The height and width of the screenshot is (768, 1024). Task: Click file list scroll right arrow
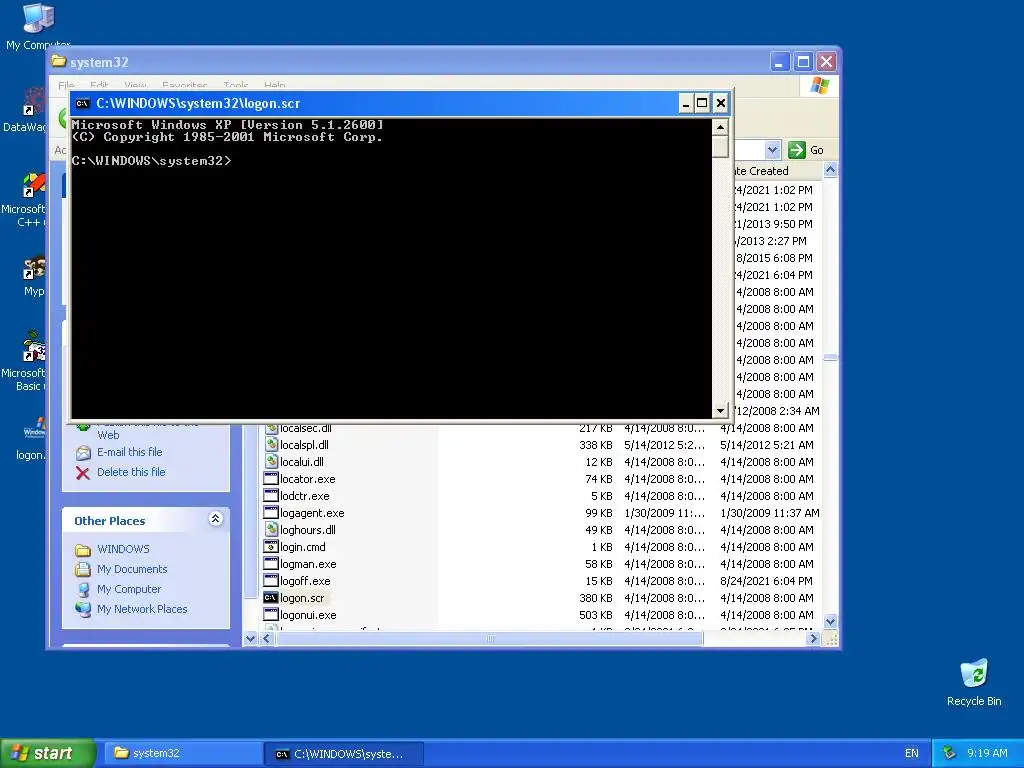[x=813, y=639]
